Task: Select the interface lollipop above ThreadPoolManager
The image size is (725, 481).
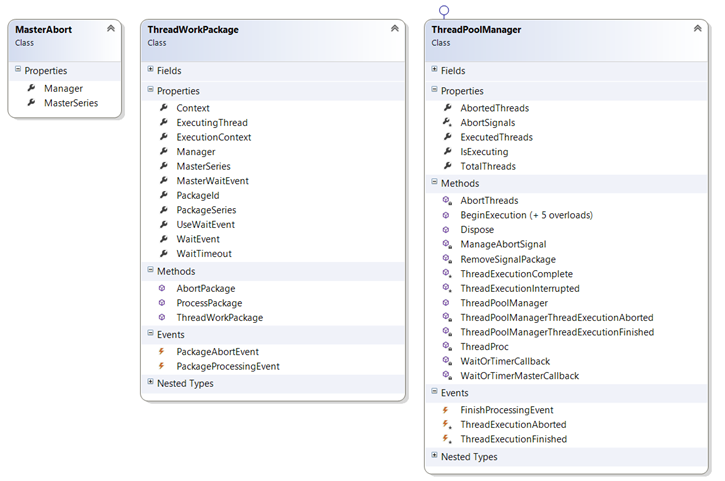Action: pyautogui.click(x=444, y=11)
